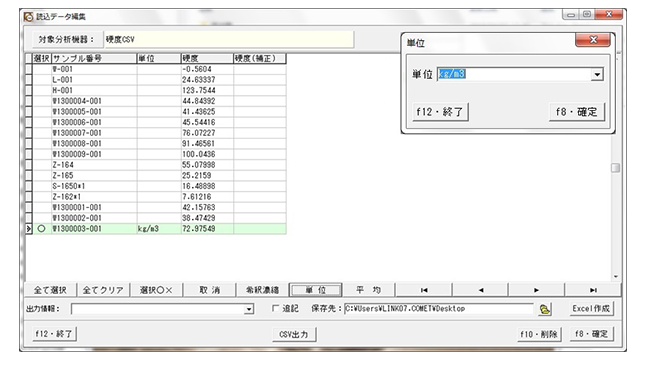Screen dimensions: 648x366
Task: Click the application icon in title bar
Action: [28, 17]
